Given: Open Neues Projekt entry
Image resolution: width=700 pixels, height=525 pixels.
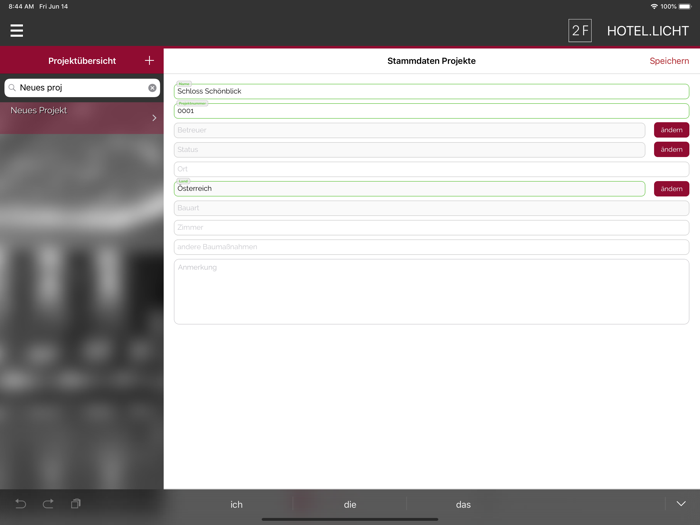Looking at the screenshot, I should click(82, 118).
